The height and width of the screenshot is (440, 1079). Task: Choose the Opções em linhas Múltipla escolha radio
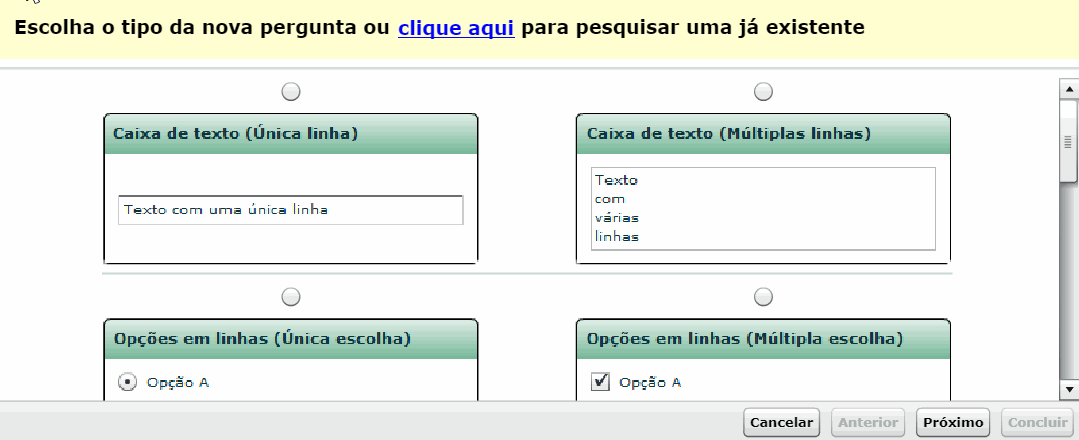click(x=763, y=297)
